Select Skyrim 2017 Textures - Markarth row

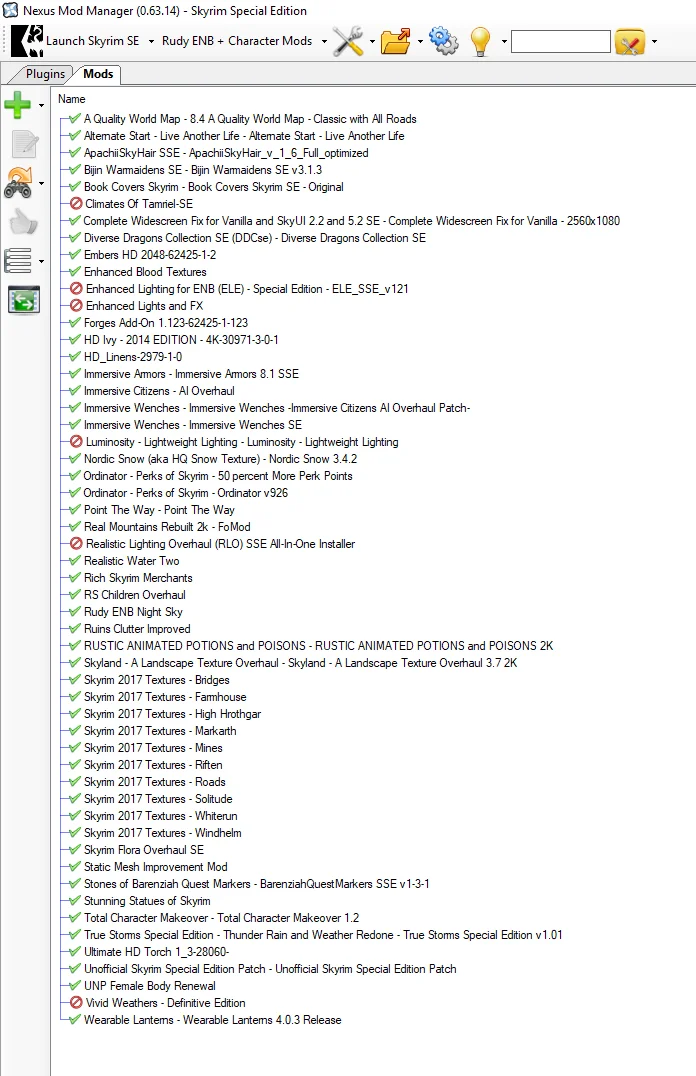160,731
